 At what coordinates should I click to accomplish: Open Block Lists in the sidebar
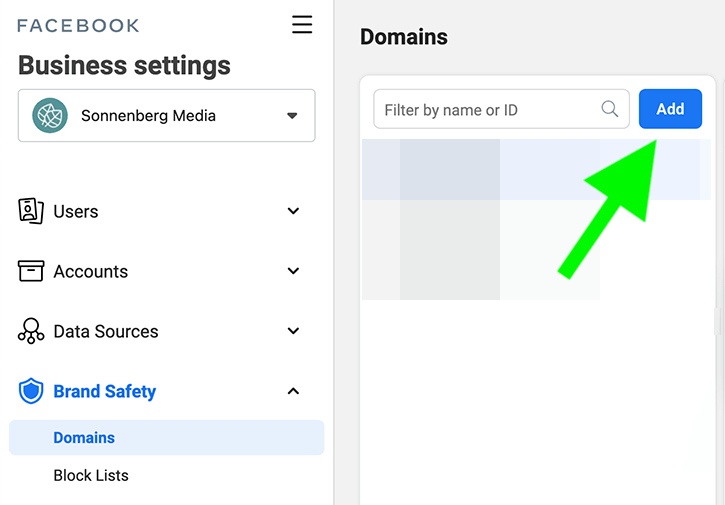(x=91, y=475)
